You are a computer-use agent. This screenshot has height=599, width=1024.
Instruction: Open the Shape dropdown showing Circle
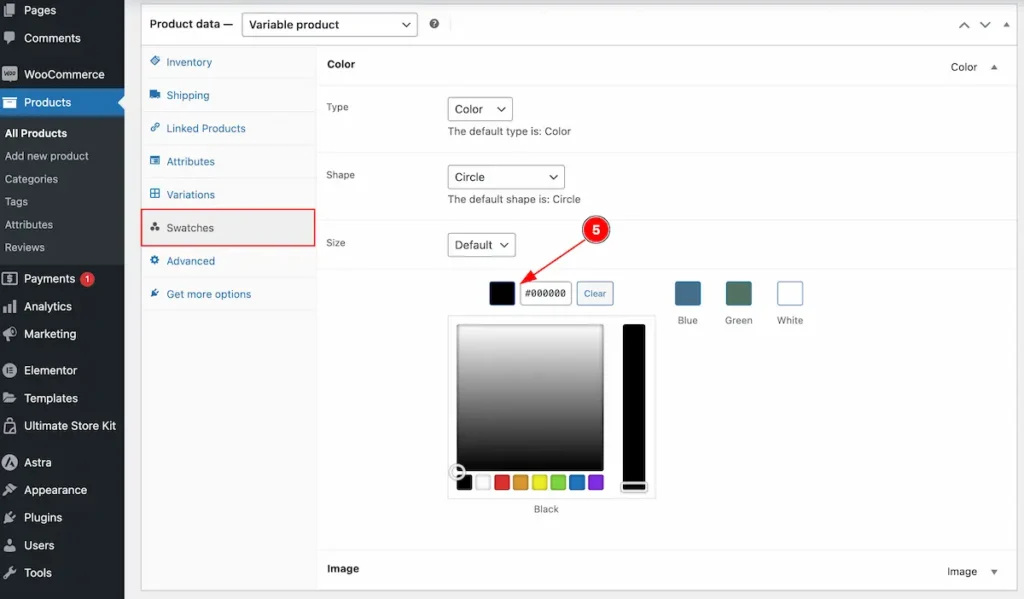505,177
